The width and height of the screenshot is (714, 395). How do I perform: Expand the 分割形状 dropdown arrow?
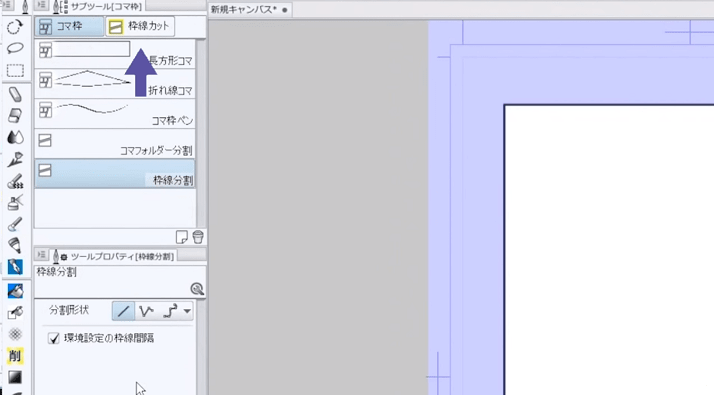tap(187, 311)
